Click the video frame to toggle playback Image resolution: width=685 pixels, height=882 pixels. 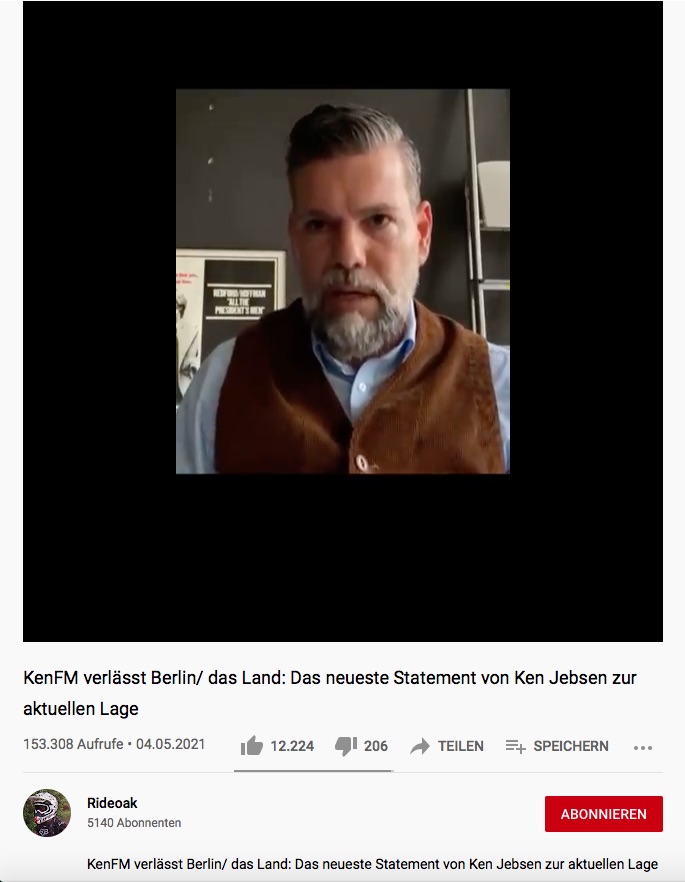tap(342, 281)
